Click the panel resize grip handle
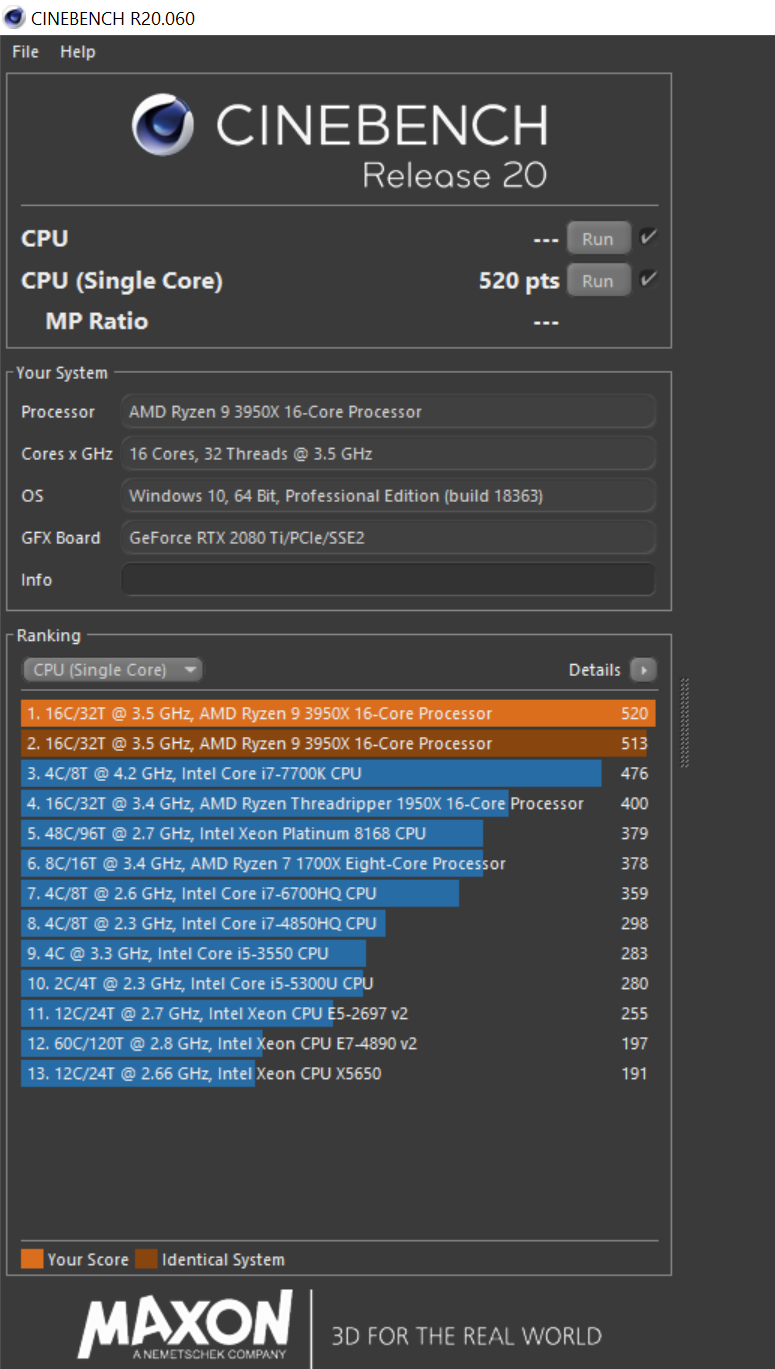The height and width of the screenshot is (1369, 775). pyautogui.click(x=685, y=723)
